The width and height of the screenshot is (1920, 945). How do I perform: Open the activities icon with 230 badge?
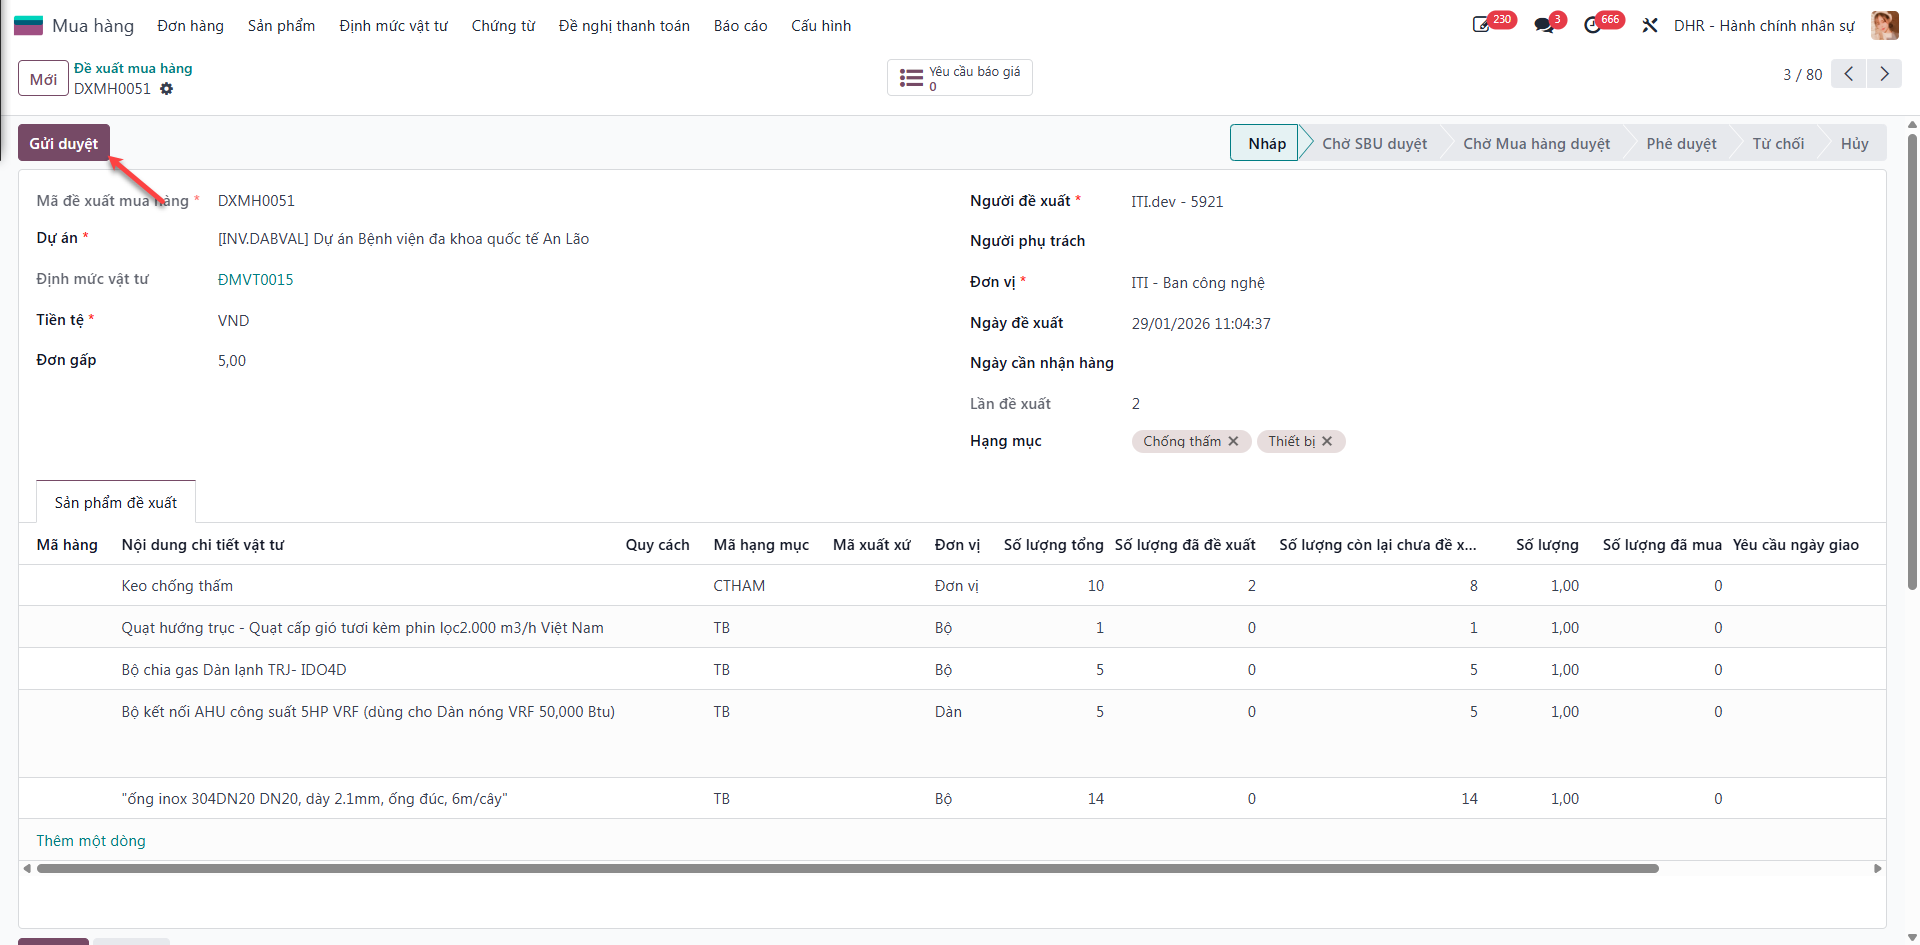point(1481,25)
